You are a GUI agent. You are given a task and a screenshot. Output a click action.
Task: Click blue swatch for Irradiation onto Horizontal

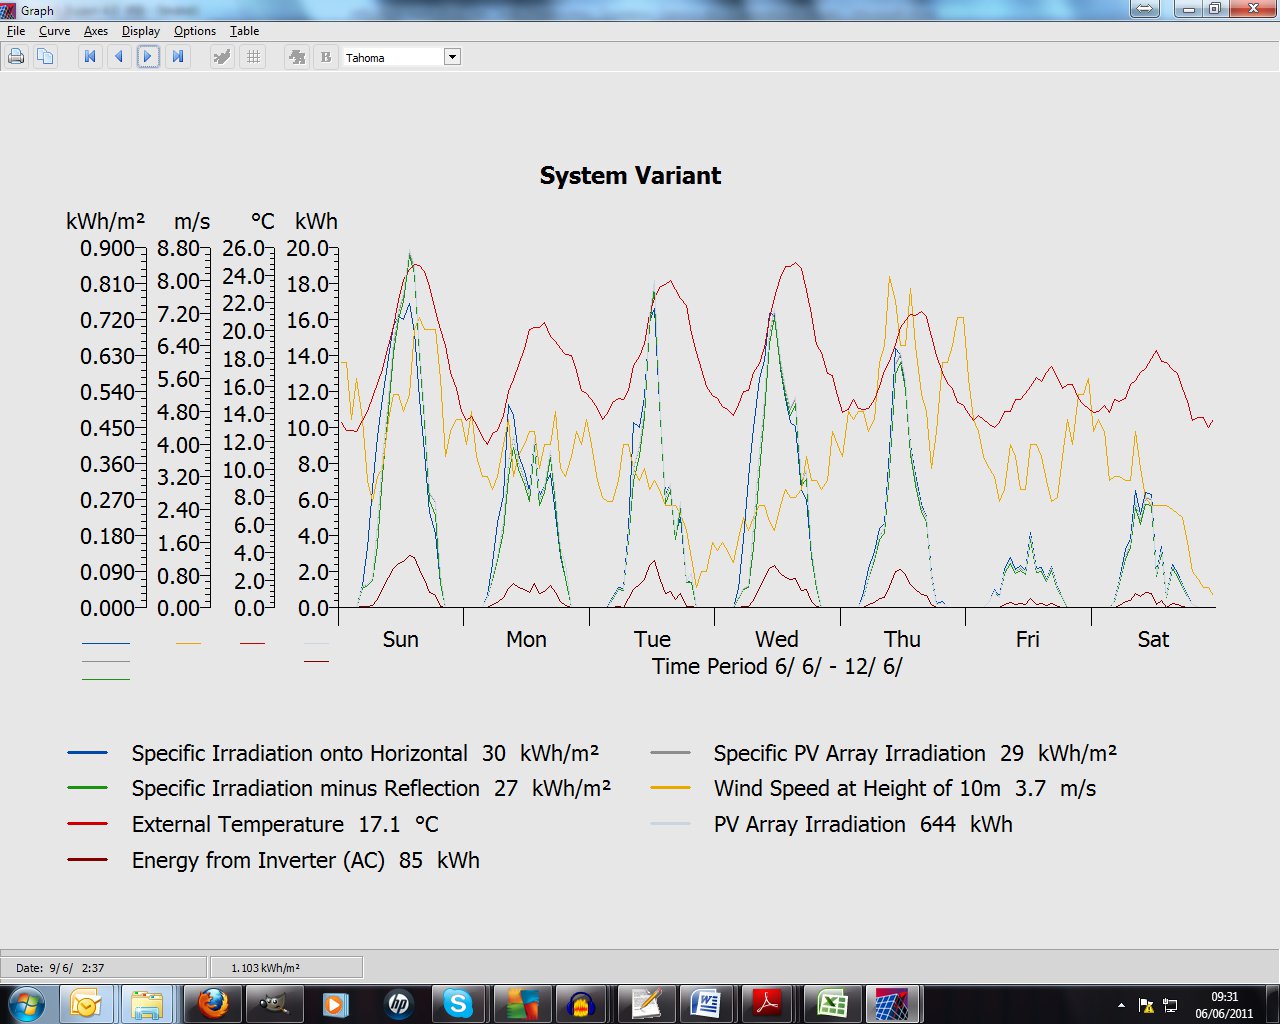tap(88, 752)
